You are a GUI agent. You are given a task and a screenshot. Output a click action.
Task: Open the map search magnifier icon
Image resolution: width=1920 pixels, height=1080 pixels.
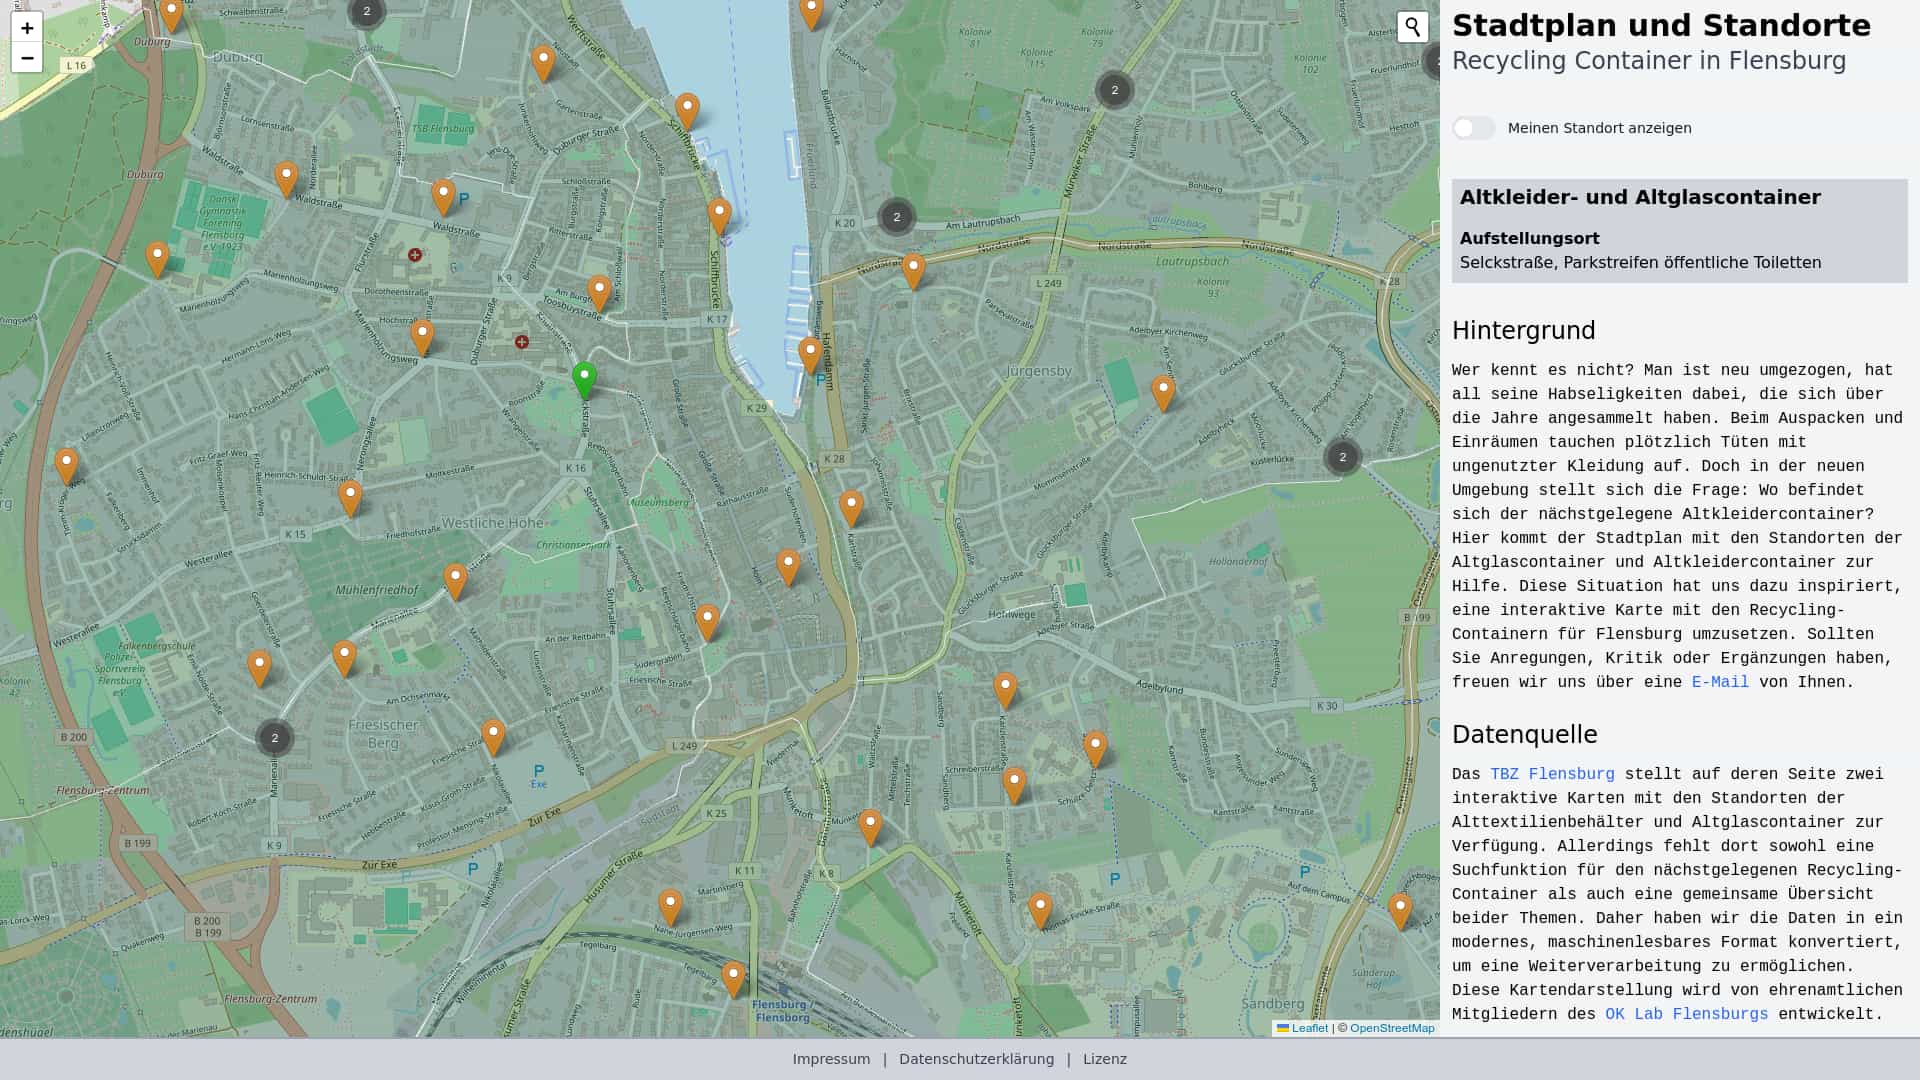(x=1412, y=27)
